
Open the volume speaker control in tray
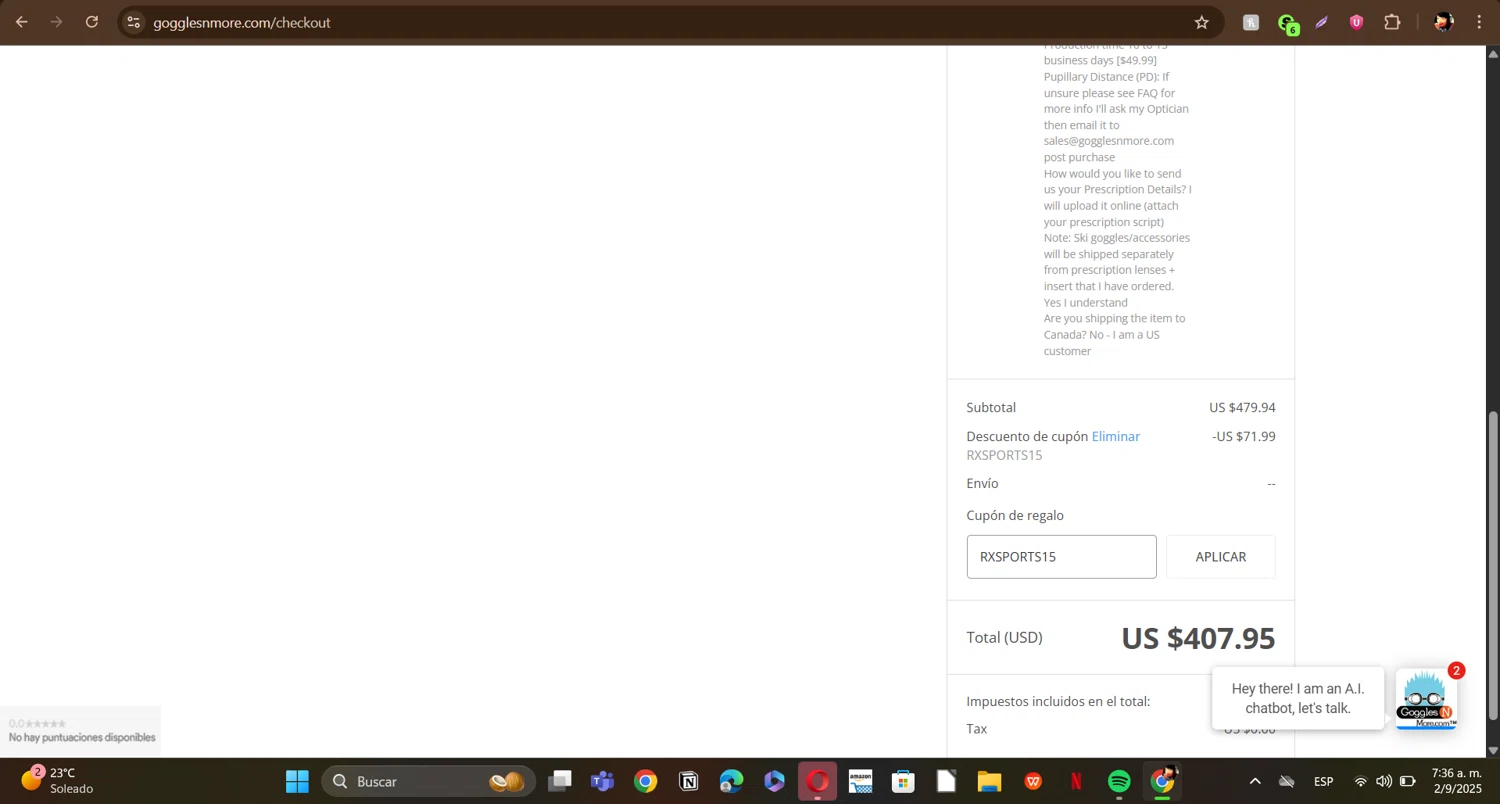point(1383,782)
